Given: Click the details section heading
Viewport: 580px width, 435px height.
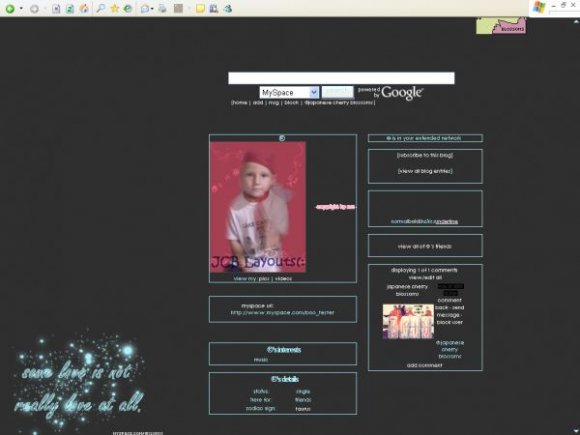Looking at the screenshot, I should [x=284, y=380].
